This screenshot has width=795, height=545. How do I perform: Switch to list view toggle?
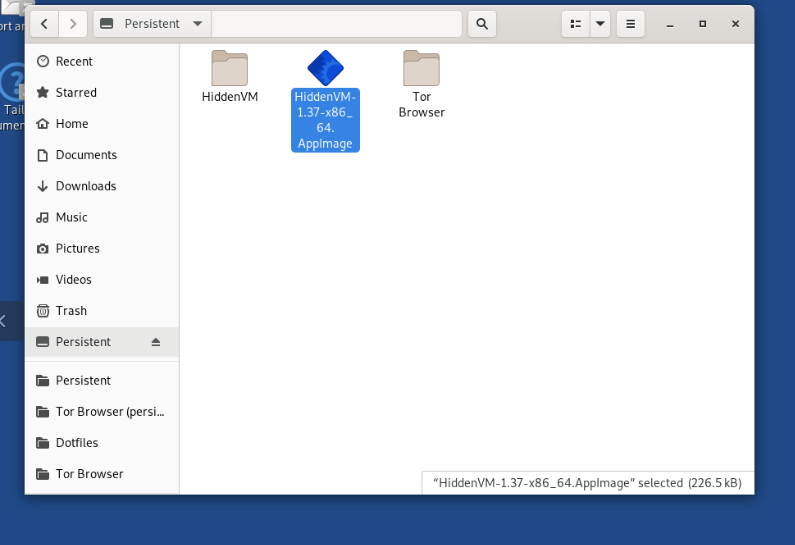pos(575,24)
